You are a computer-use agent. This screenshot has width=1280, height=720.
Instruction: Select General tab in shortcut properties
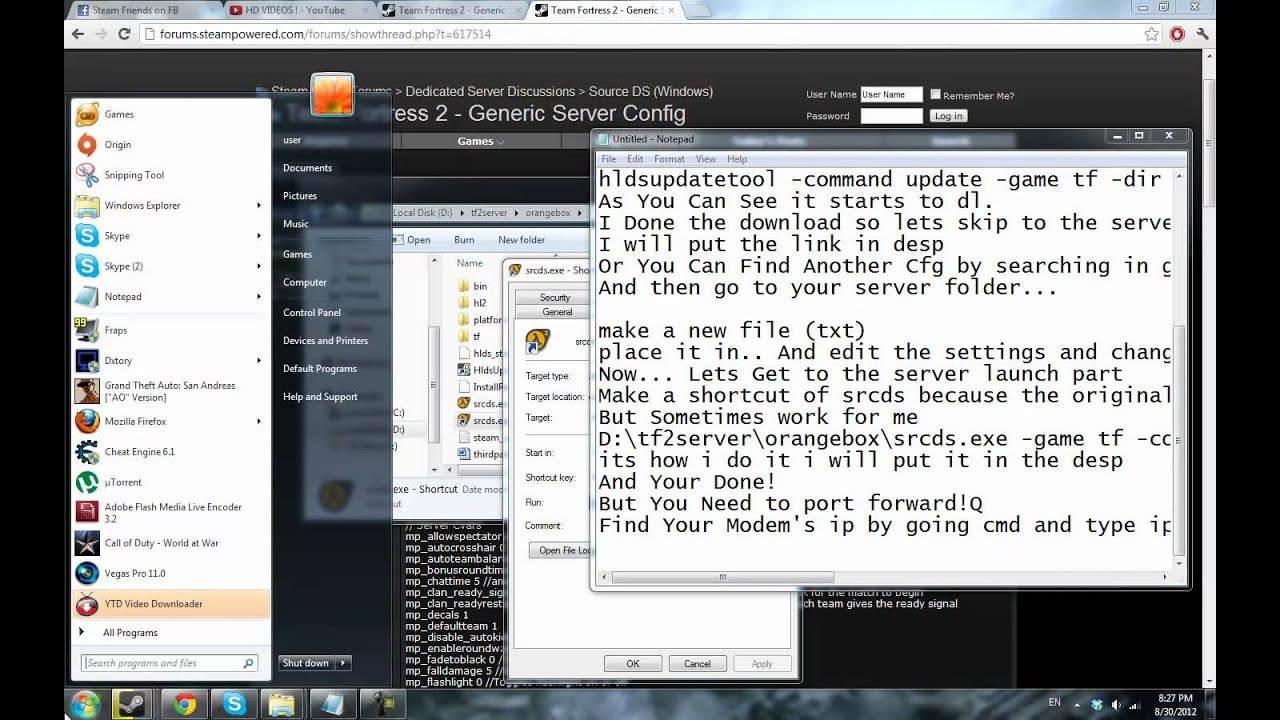click(556, 312)
